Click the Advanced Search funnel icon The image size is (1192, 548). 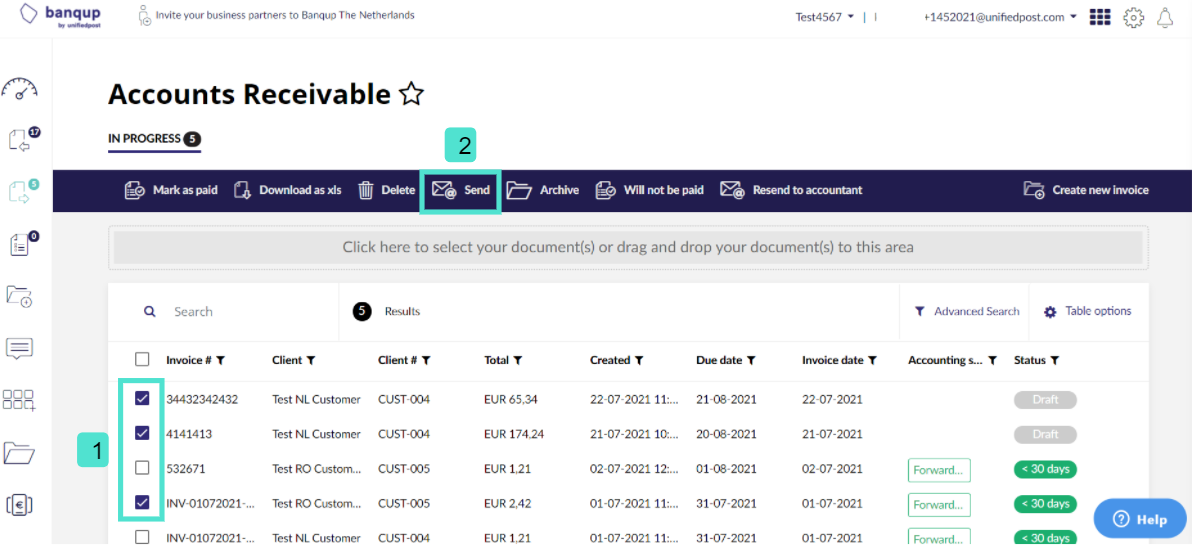coord(919,312)
